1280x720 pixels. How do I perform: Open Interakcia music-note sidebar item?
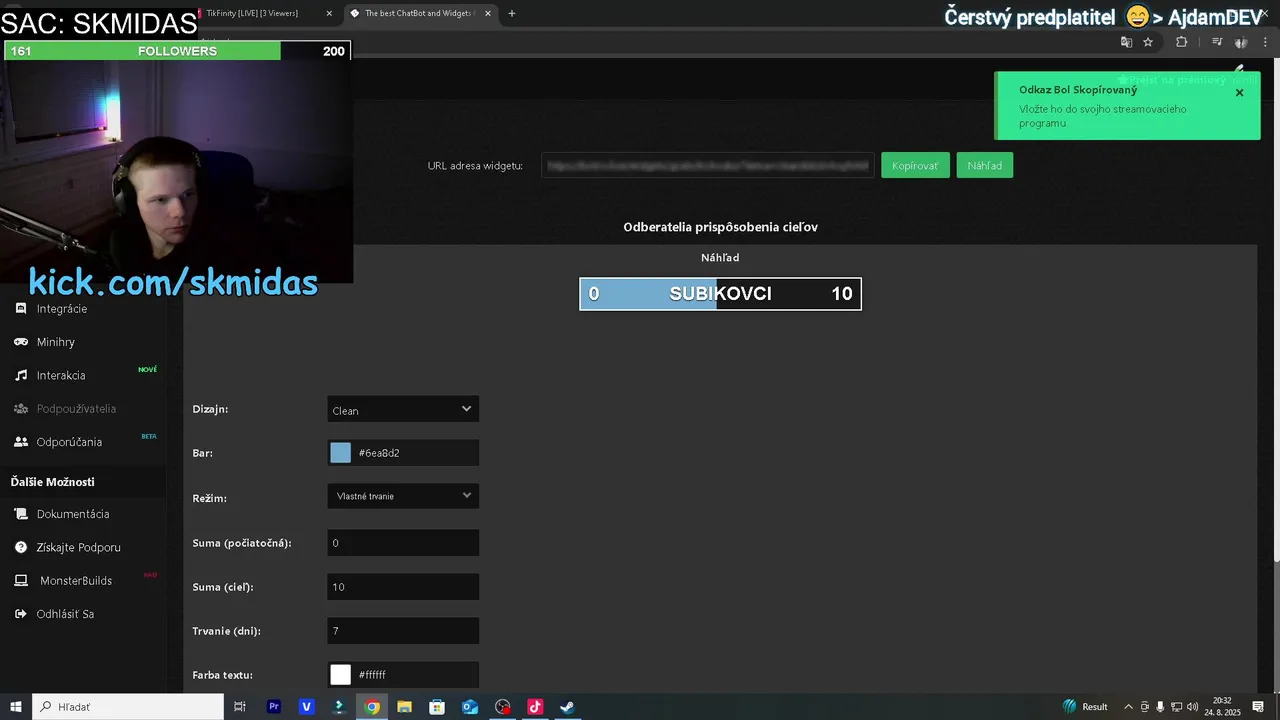coord(61,375)
